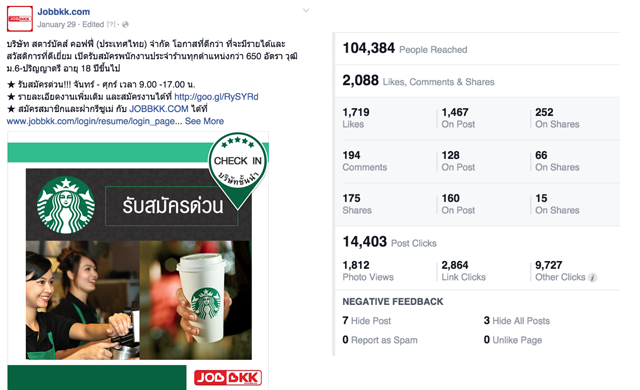This screenshot has width=640, height=390.
Task: Open the Jobbkk.com page name link
Action: [x=64, y=12]
